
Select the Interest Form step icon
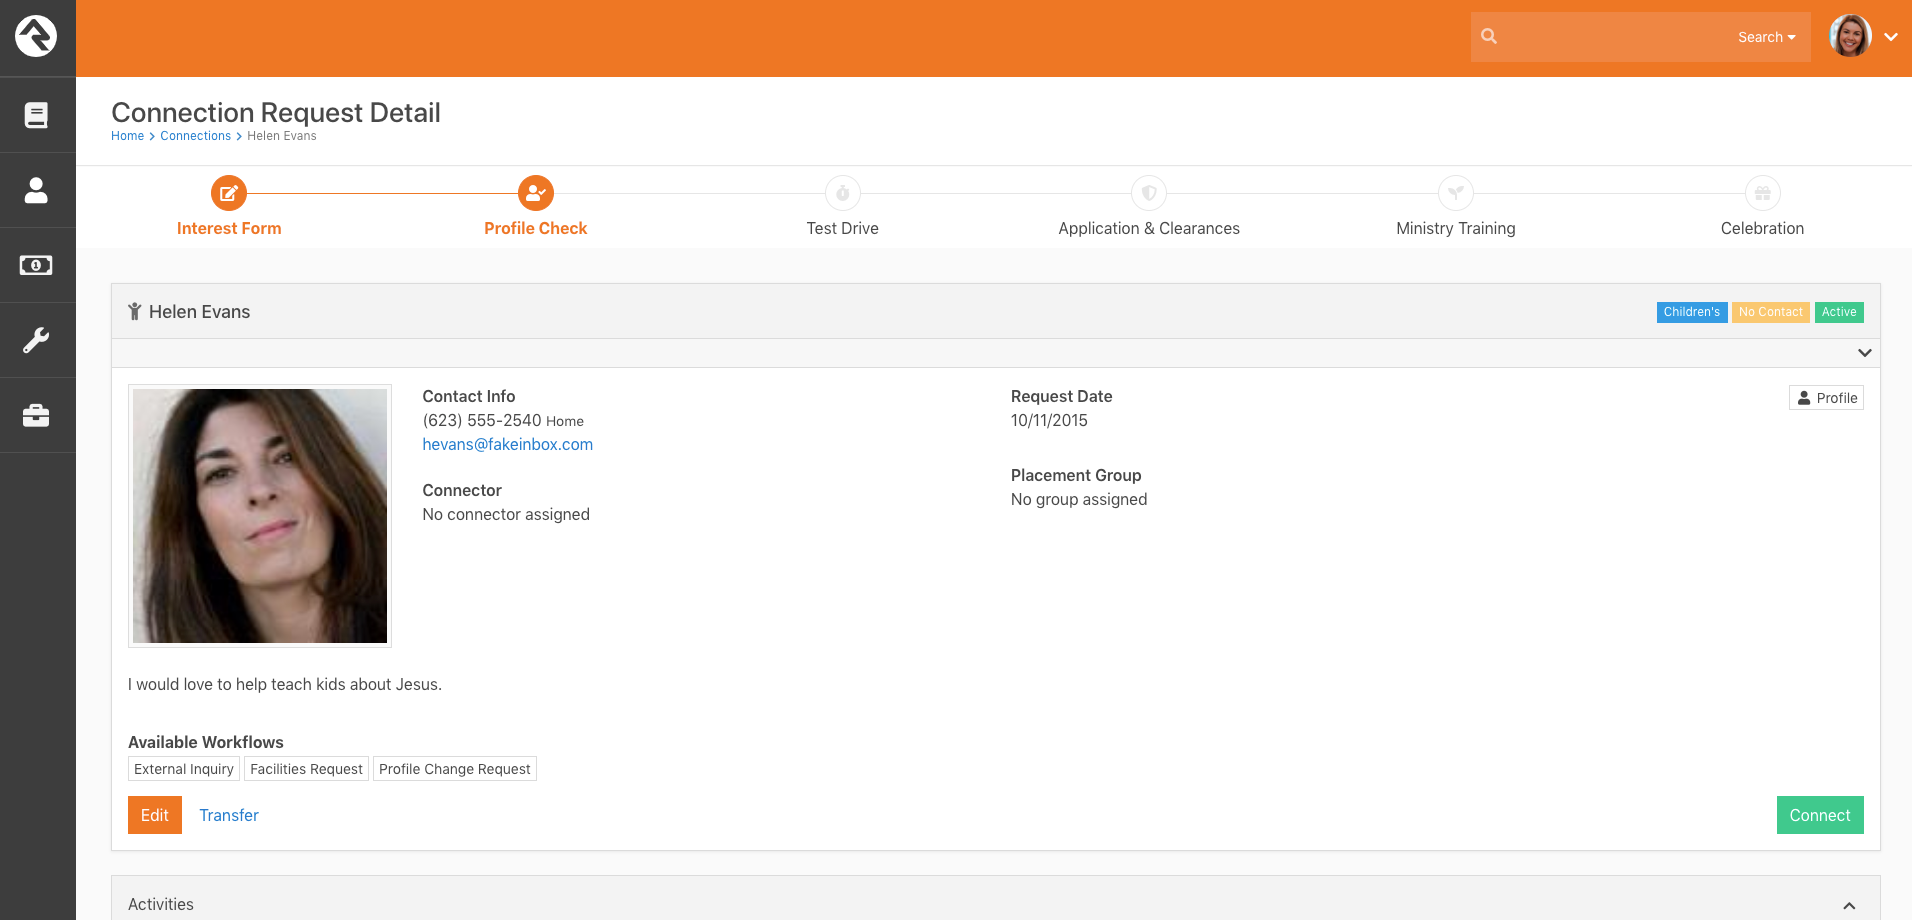click(x=229, y=193)
